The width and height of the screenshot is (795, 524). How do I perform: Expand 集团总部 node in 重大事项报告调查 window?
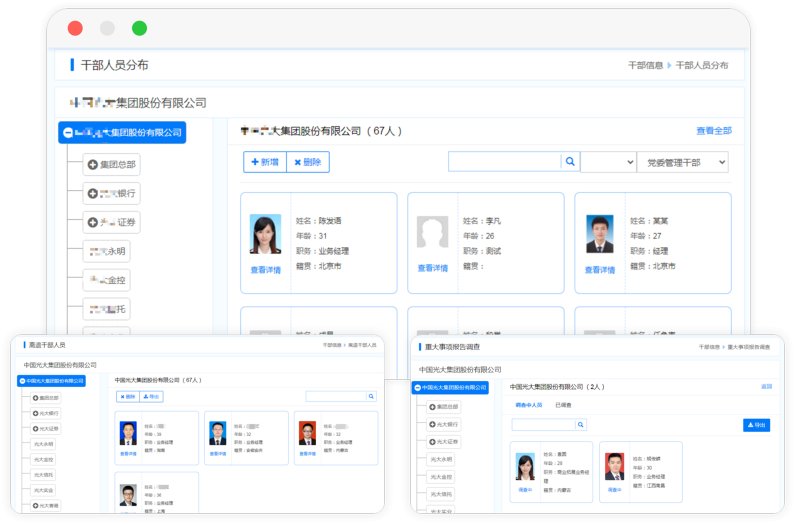pyautogui.click(x=432, y=407)
